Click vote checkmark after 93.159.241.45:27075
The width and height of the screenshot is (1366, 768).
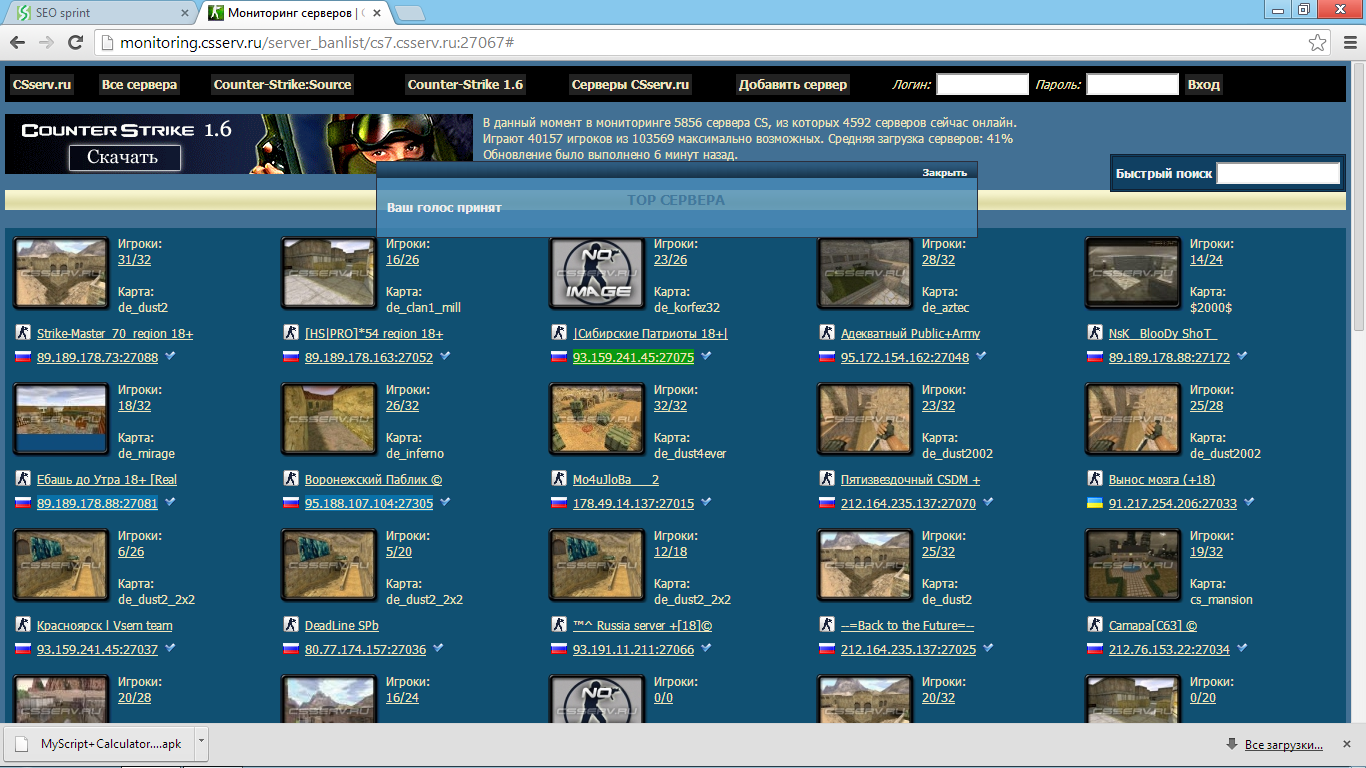(706, 356)
